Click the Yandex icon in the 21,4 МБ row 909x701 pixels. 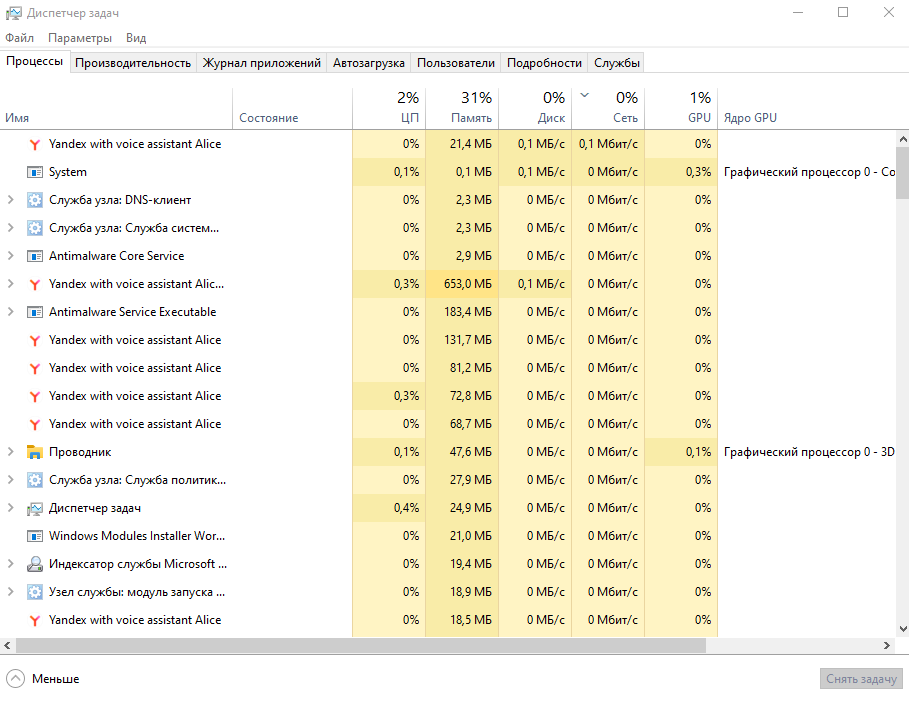35,144
